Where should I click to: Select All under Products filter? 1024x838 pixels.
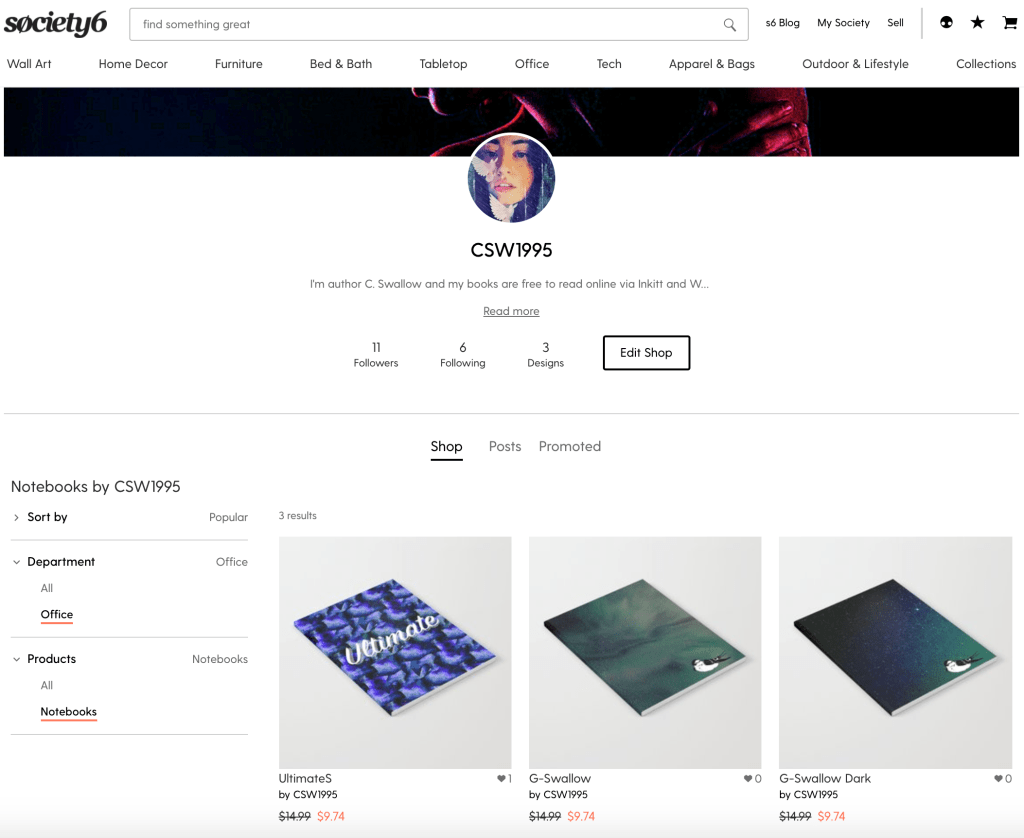46,685
